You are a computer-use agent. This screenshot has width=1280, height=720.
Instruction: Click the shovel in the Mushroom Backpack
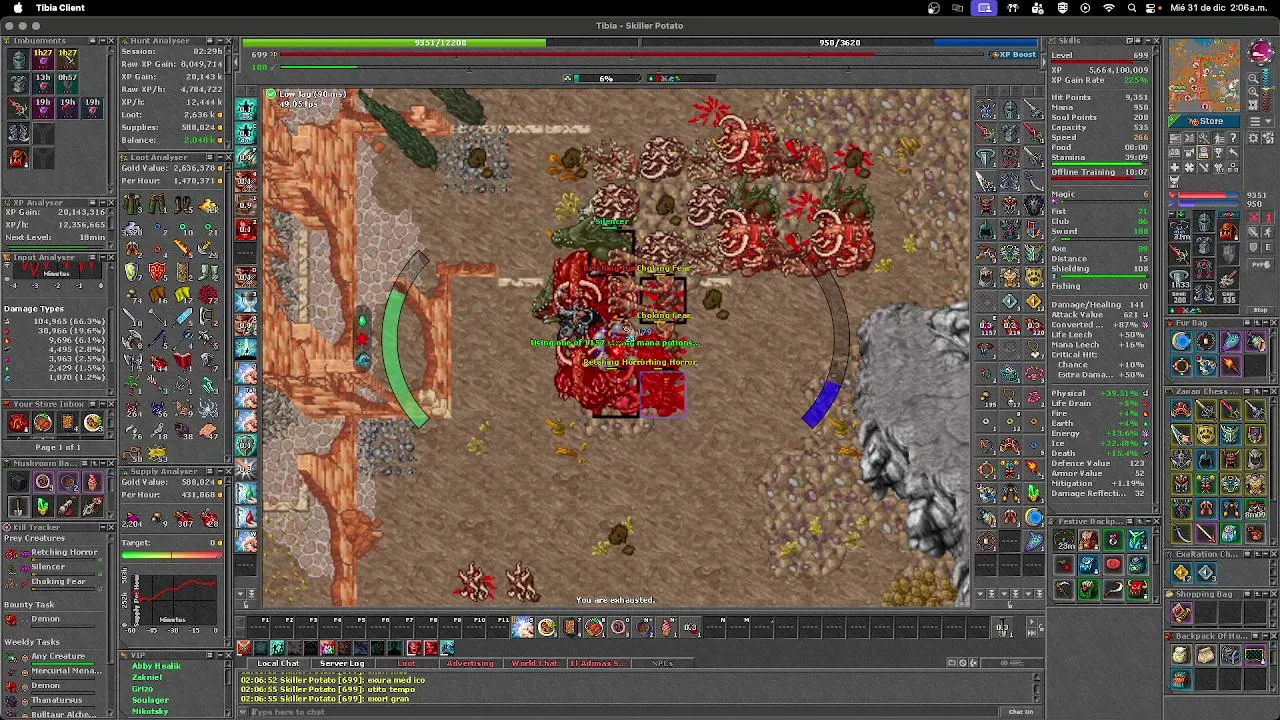tap(18, 507)
